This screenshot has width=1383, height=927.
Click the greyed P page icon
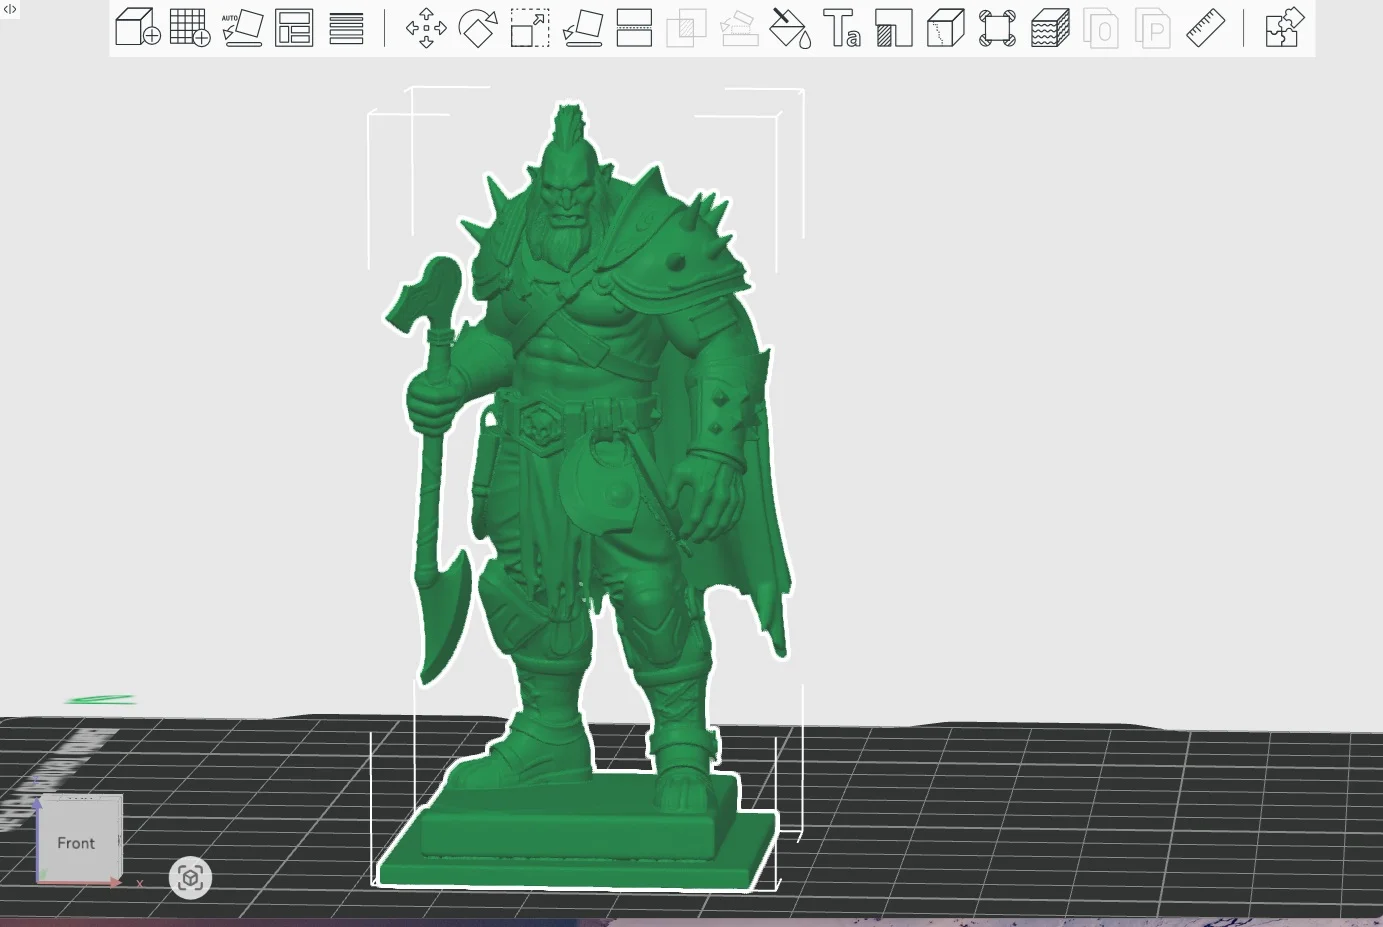tap(1154, 27)
